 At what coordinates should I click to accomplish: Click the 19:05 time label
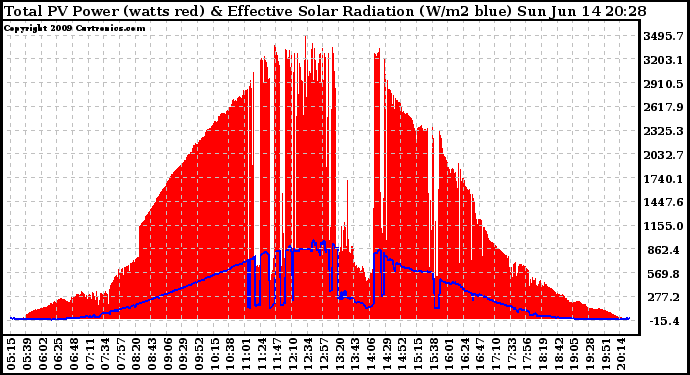pyautogui.click(x=573, y=354)
